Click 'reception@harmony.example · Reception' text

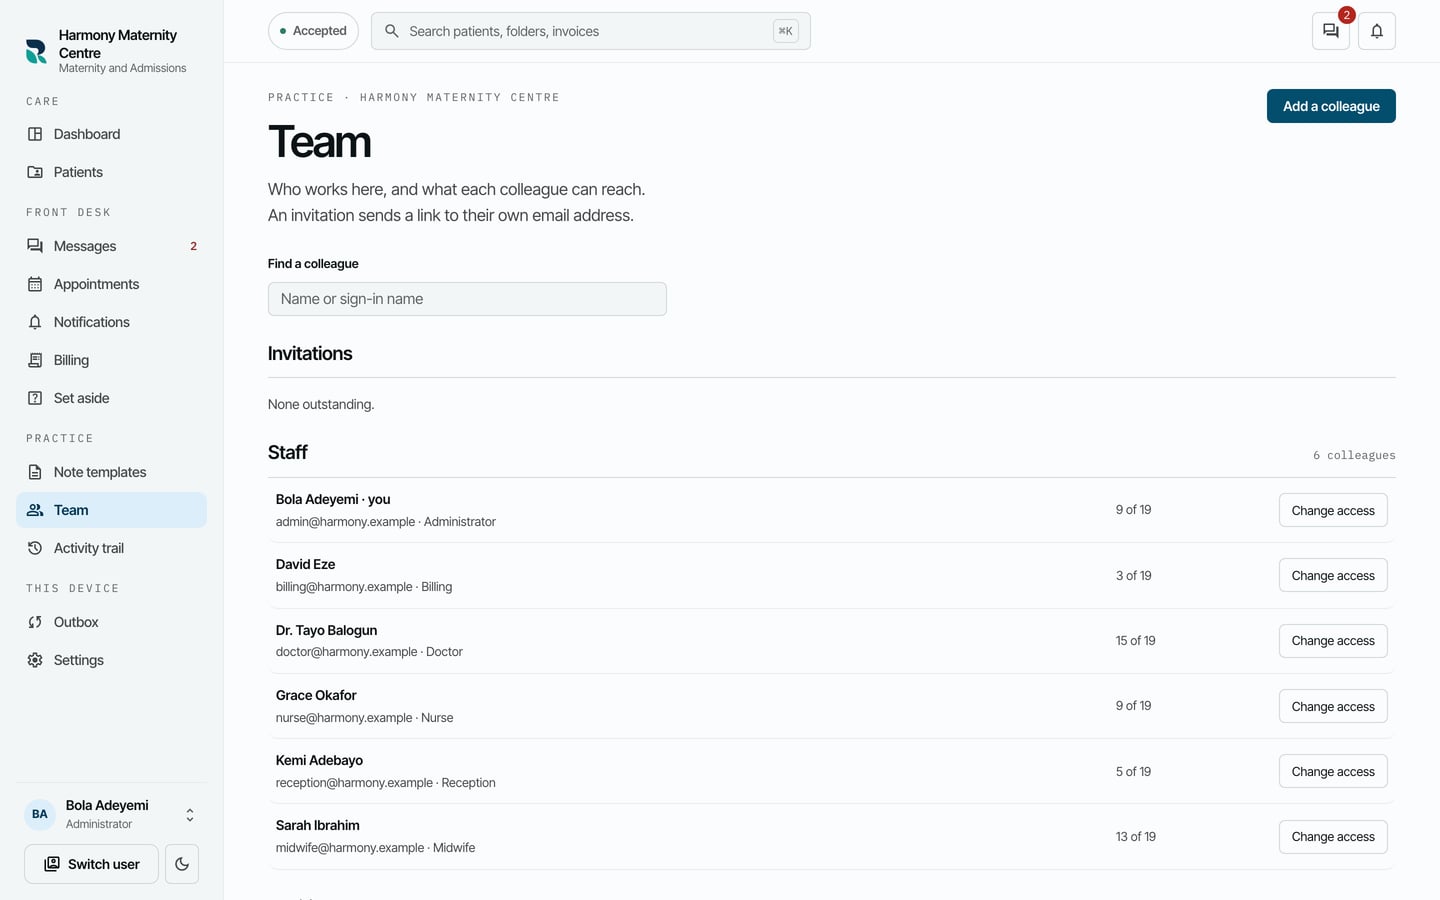pyautogui.click(x=385, y=783)
